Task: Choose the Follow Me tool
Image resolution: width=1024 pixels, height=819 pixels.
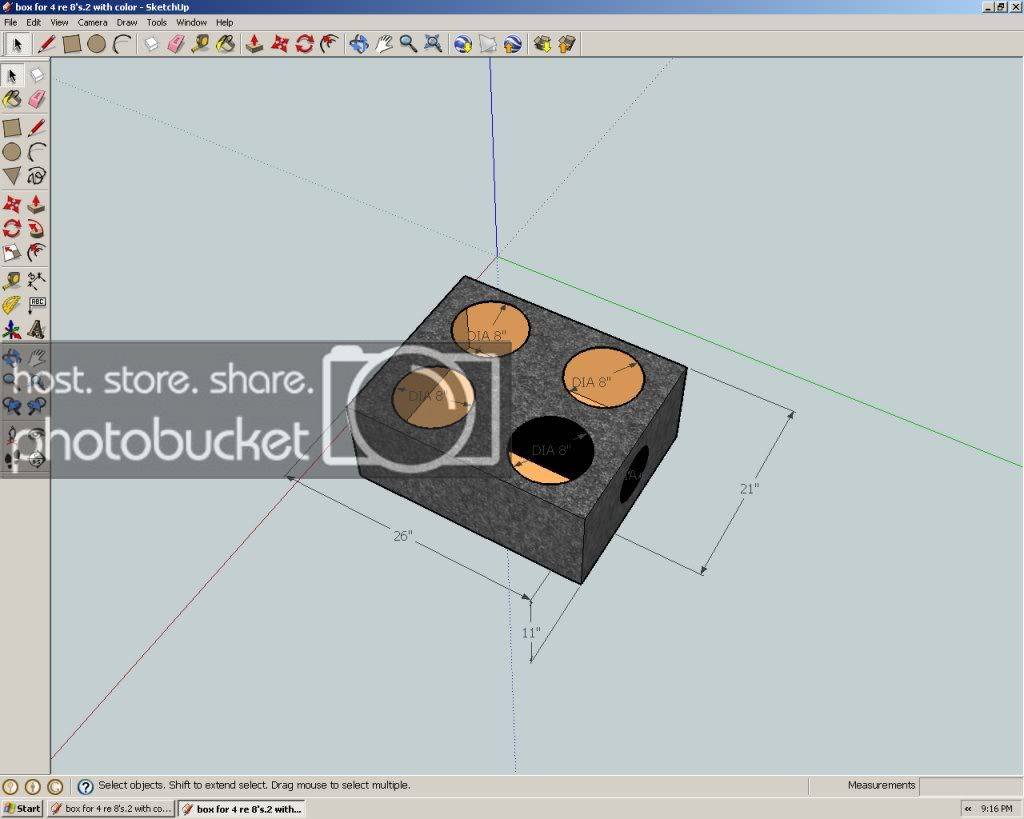Action: click(x=37, y=229)
